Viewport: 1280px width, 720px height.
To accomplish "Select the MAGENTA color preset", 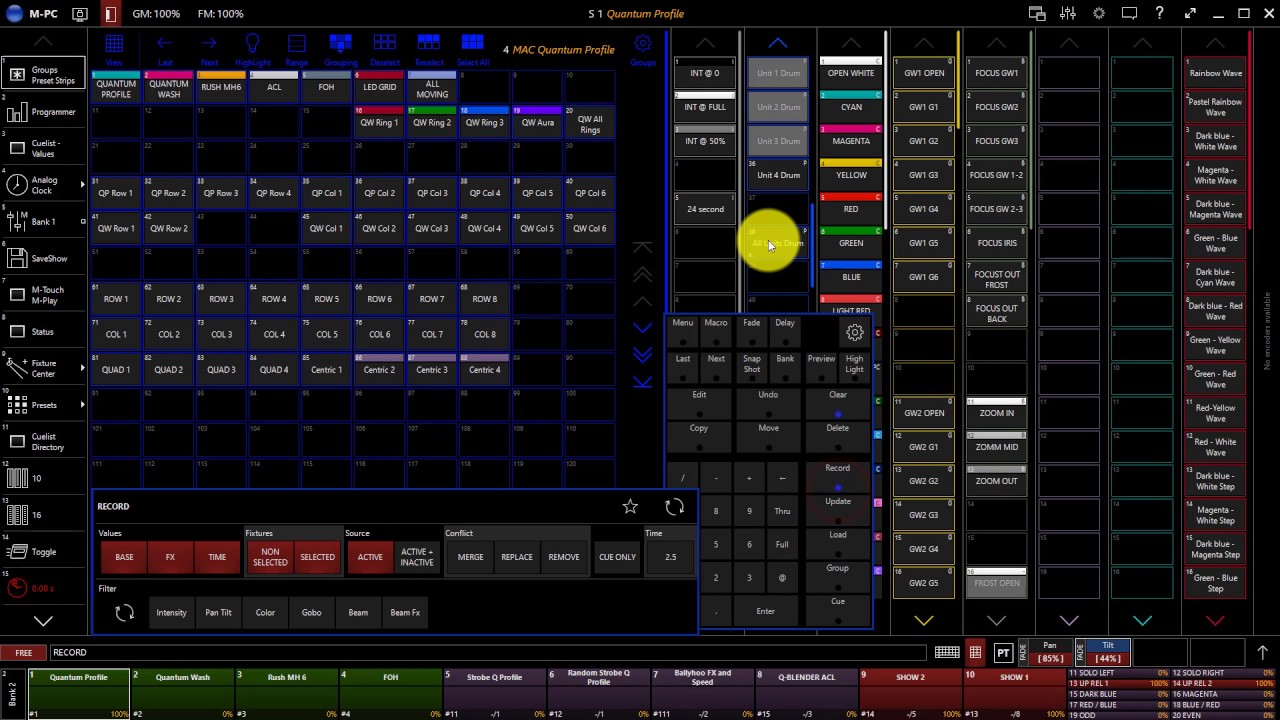I will (x=851, y=141).
